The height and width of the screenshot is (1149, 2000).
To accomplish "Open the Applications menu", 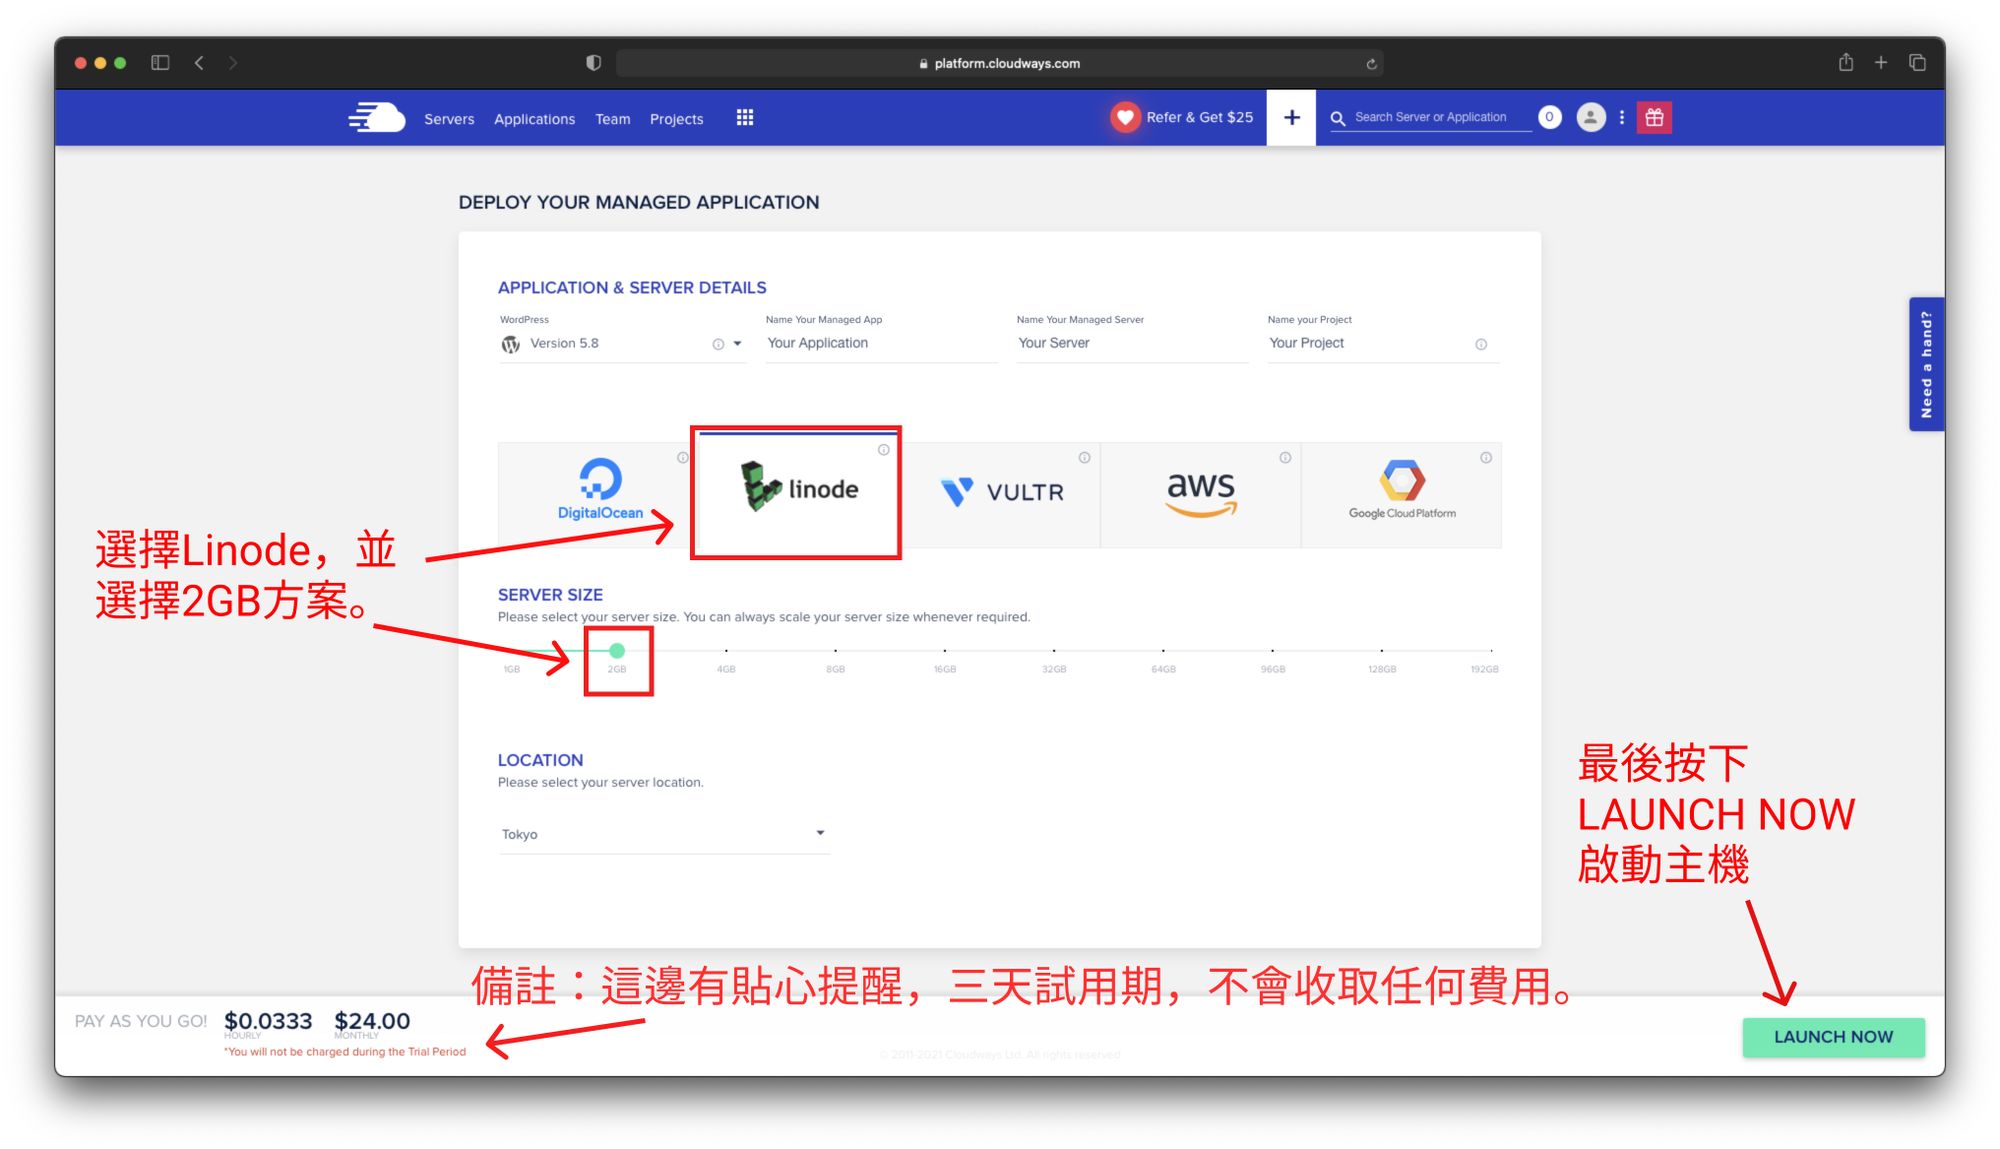I will click(x=534, y=119).
